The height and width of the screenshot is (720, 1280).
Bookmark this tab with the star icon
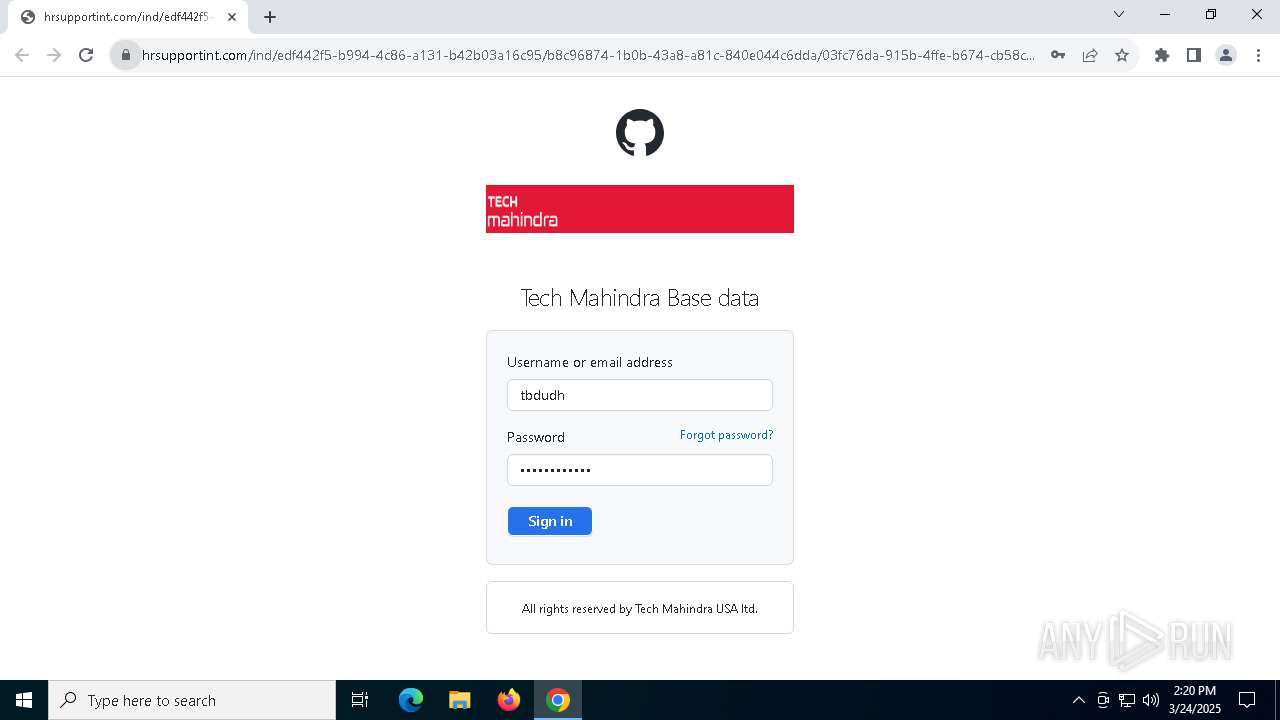point(1122,55)
